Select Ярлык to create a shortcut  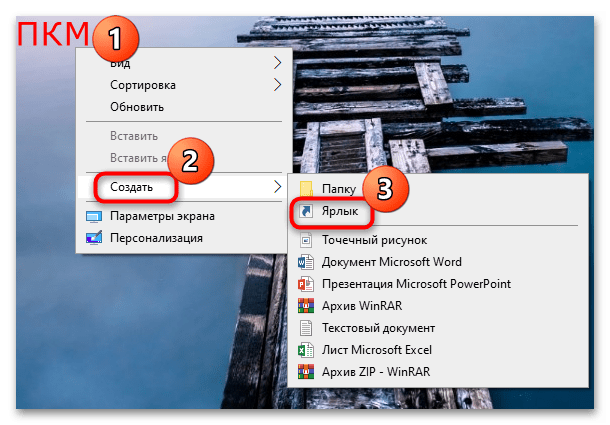(438, 211)
